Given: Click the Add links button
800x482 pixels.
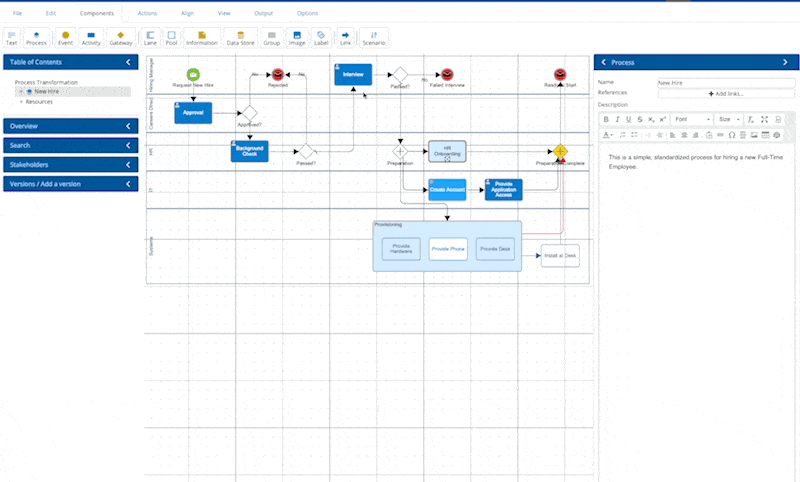Looking at the screenshot, I should [x=725, y=93].
